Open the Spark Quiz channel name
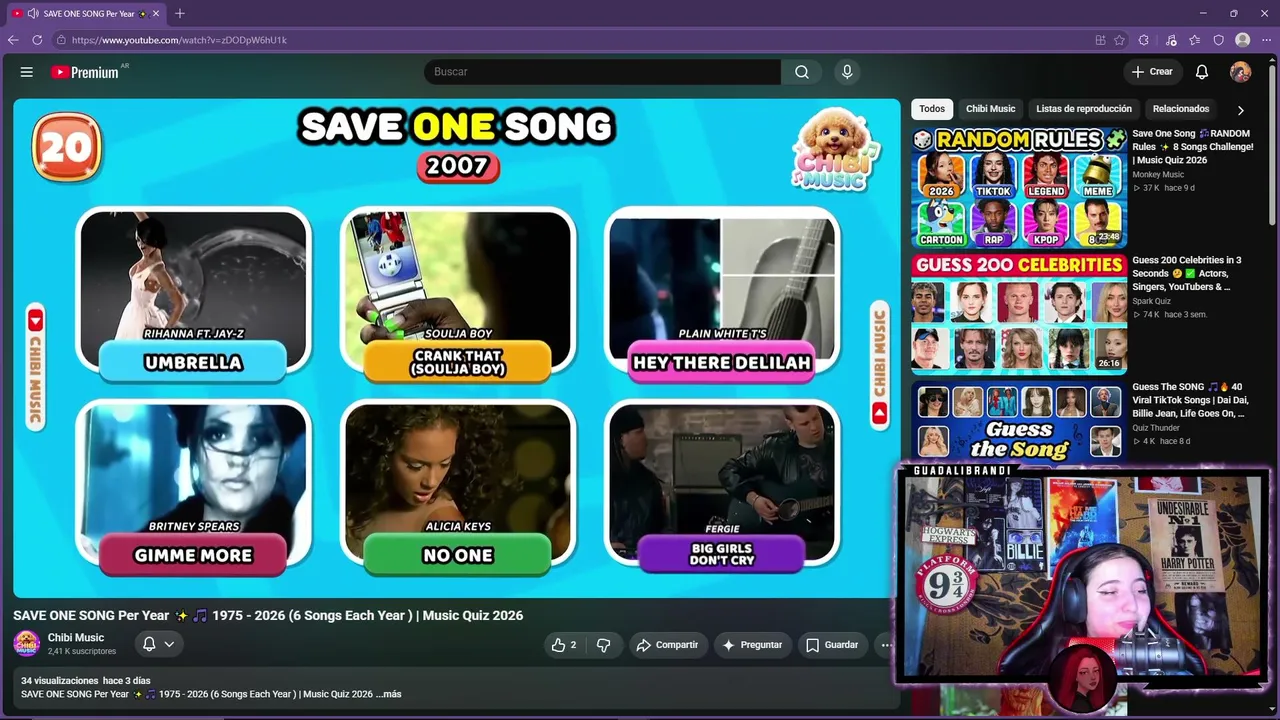Viewport: 1280px width, 720px height. tap(1151, 302)
